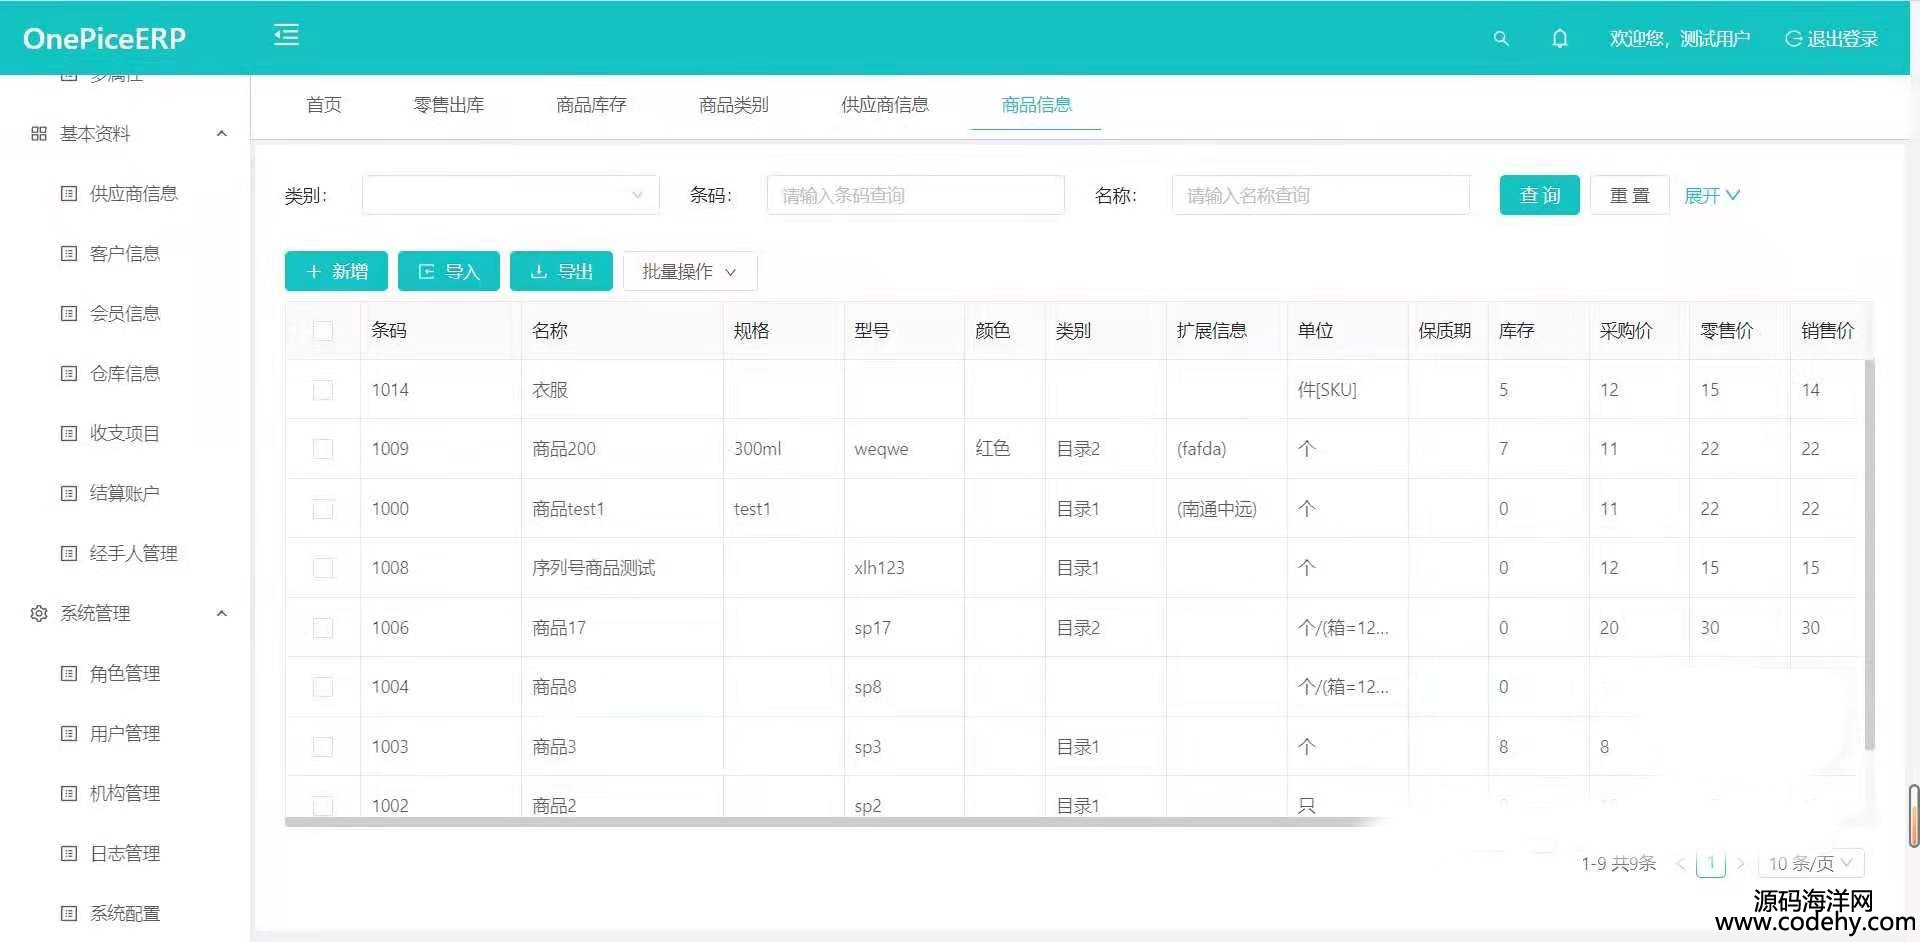1920x942 pixels.
Task: Open notifications bell icon
Action: pyautogui.click(x=1559, y=39)
